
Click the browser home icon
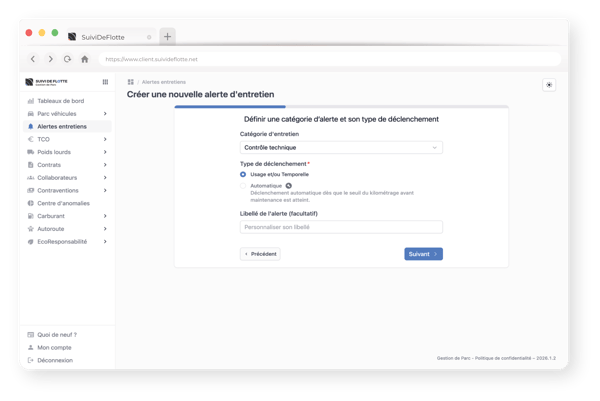pos(84,59)
